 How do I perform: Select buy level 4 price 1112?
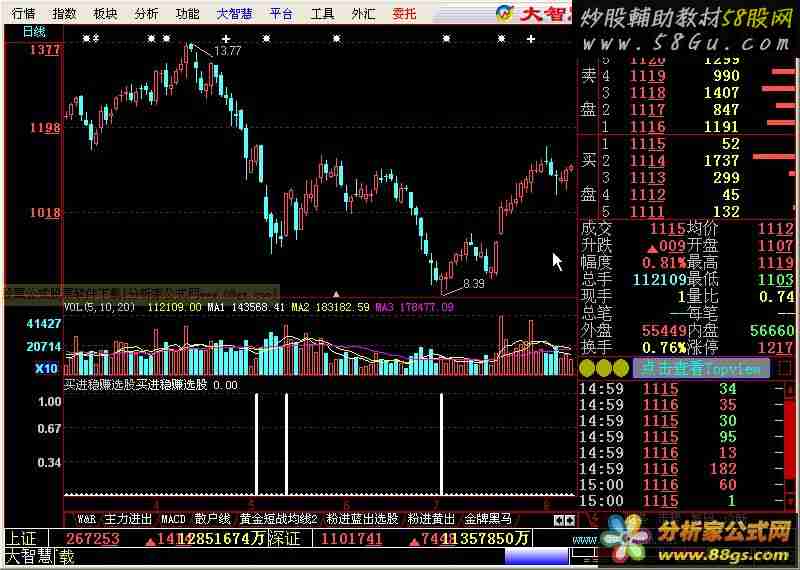[x=647, y=194]
